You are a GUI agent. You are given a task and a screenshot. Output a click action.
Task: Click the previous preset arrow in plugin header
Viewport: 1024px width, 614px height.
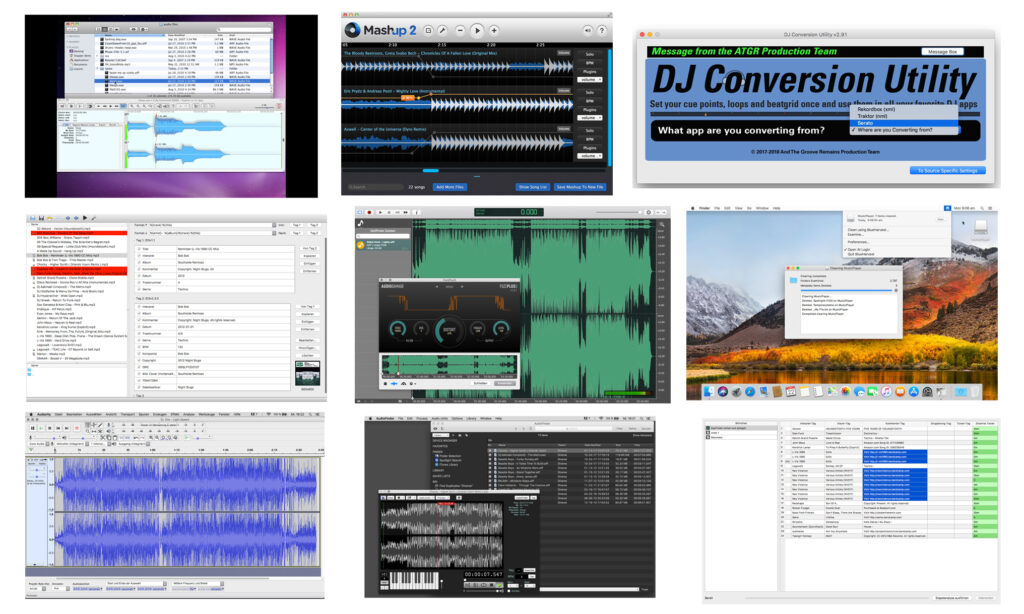coord(437,286)
